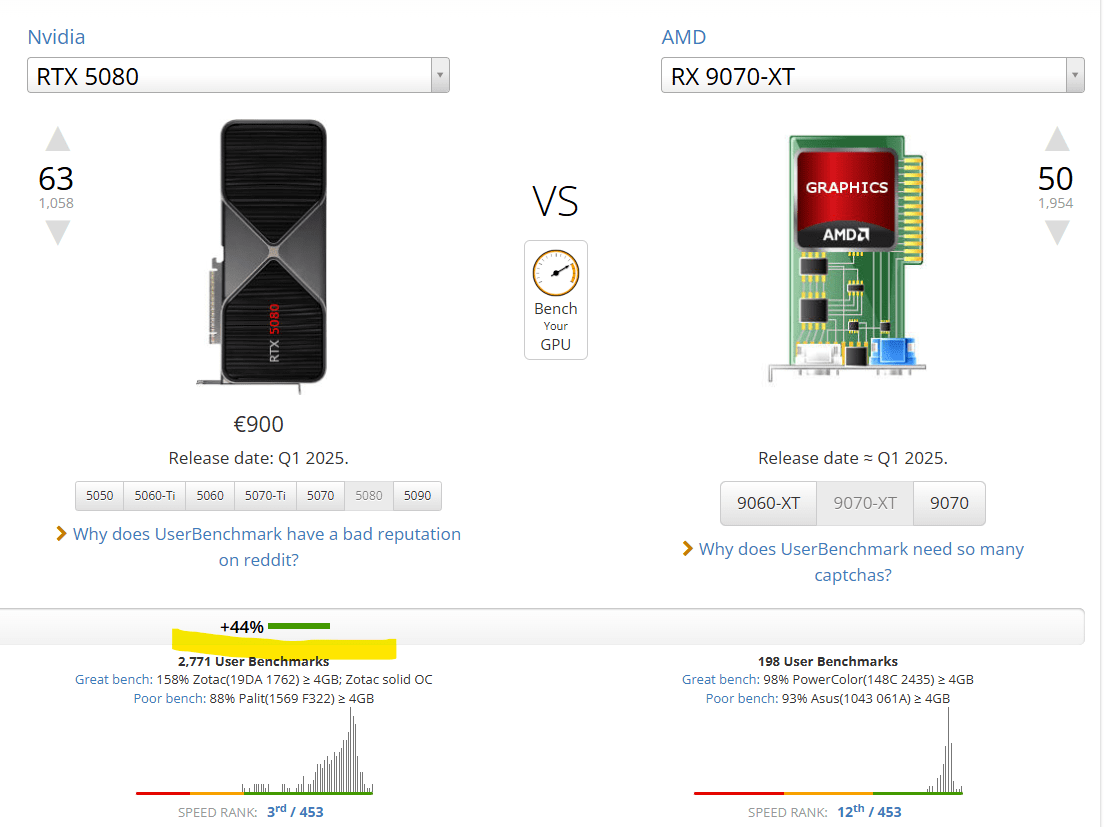Click the 2,771 User Benchmarks heading

254,661
